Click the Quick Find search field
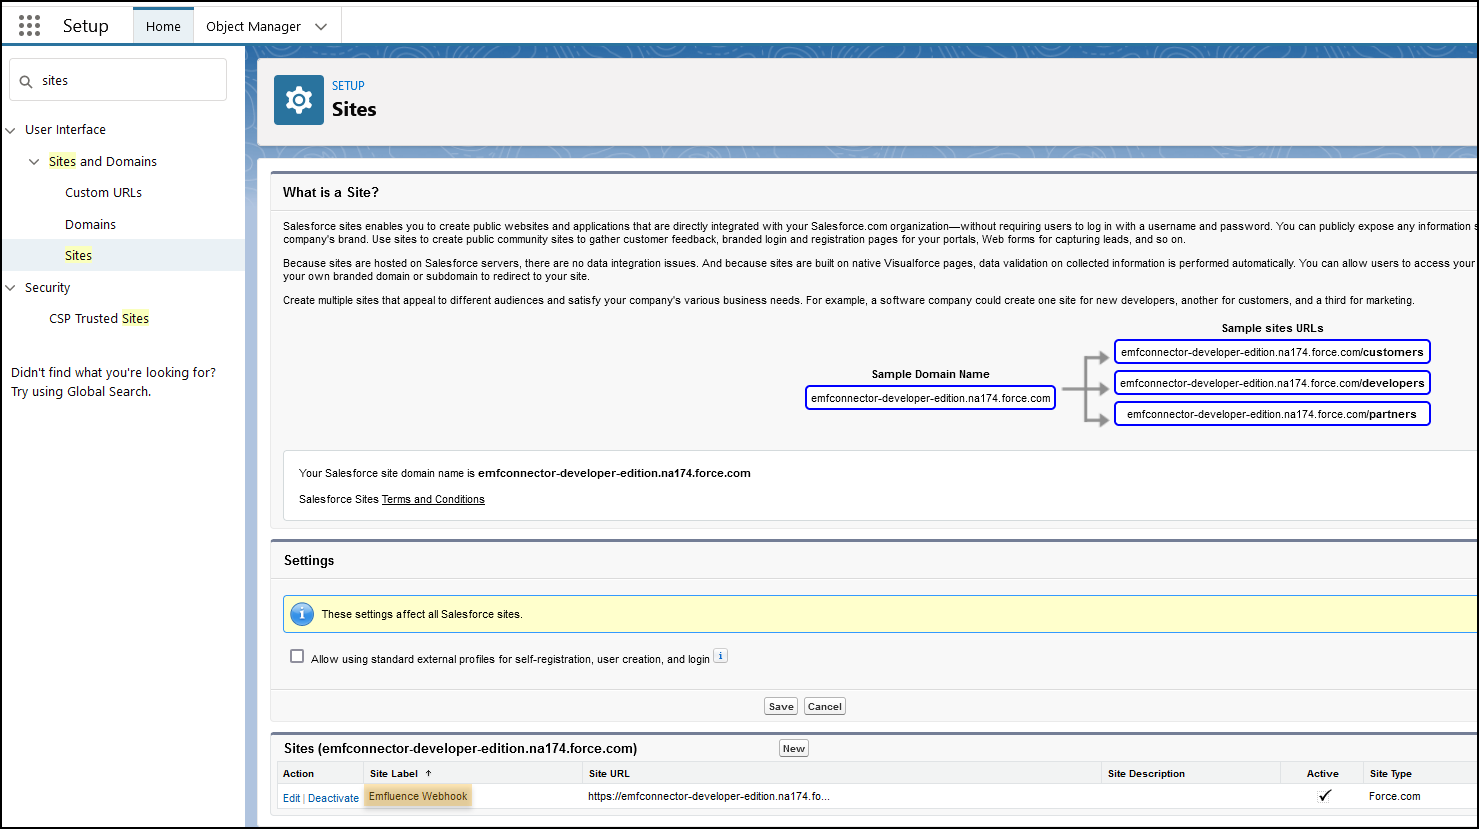This screenshot has height=829, width=1479. 118,80
